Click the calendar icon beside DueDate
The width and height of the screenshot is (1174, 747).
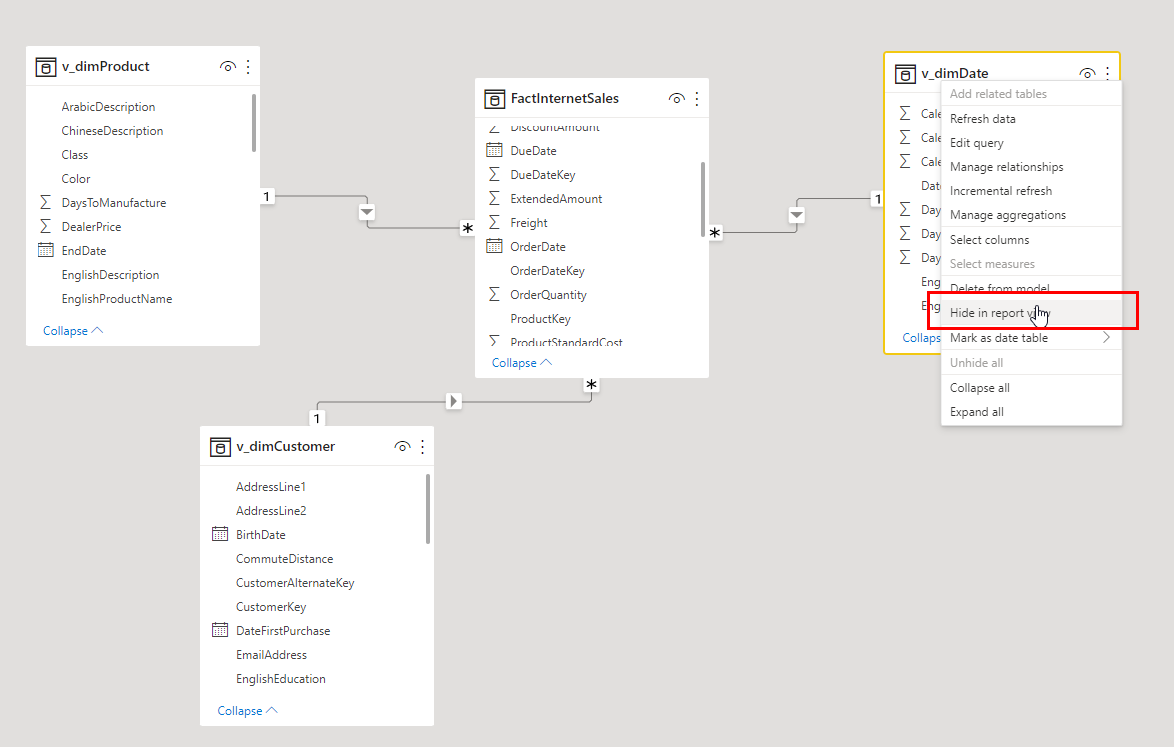click(496, 150)
